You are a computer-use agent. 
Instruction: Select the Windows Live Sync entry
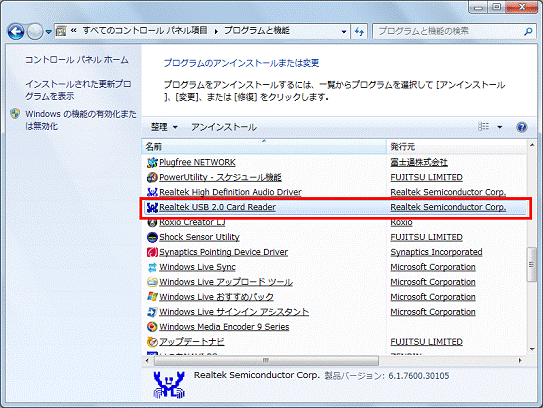click(x=197, y=267)
